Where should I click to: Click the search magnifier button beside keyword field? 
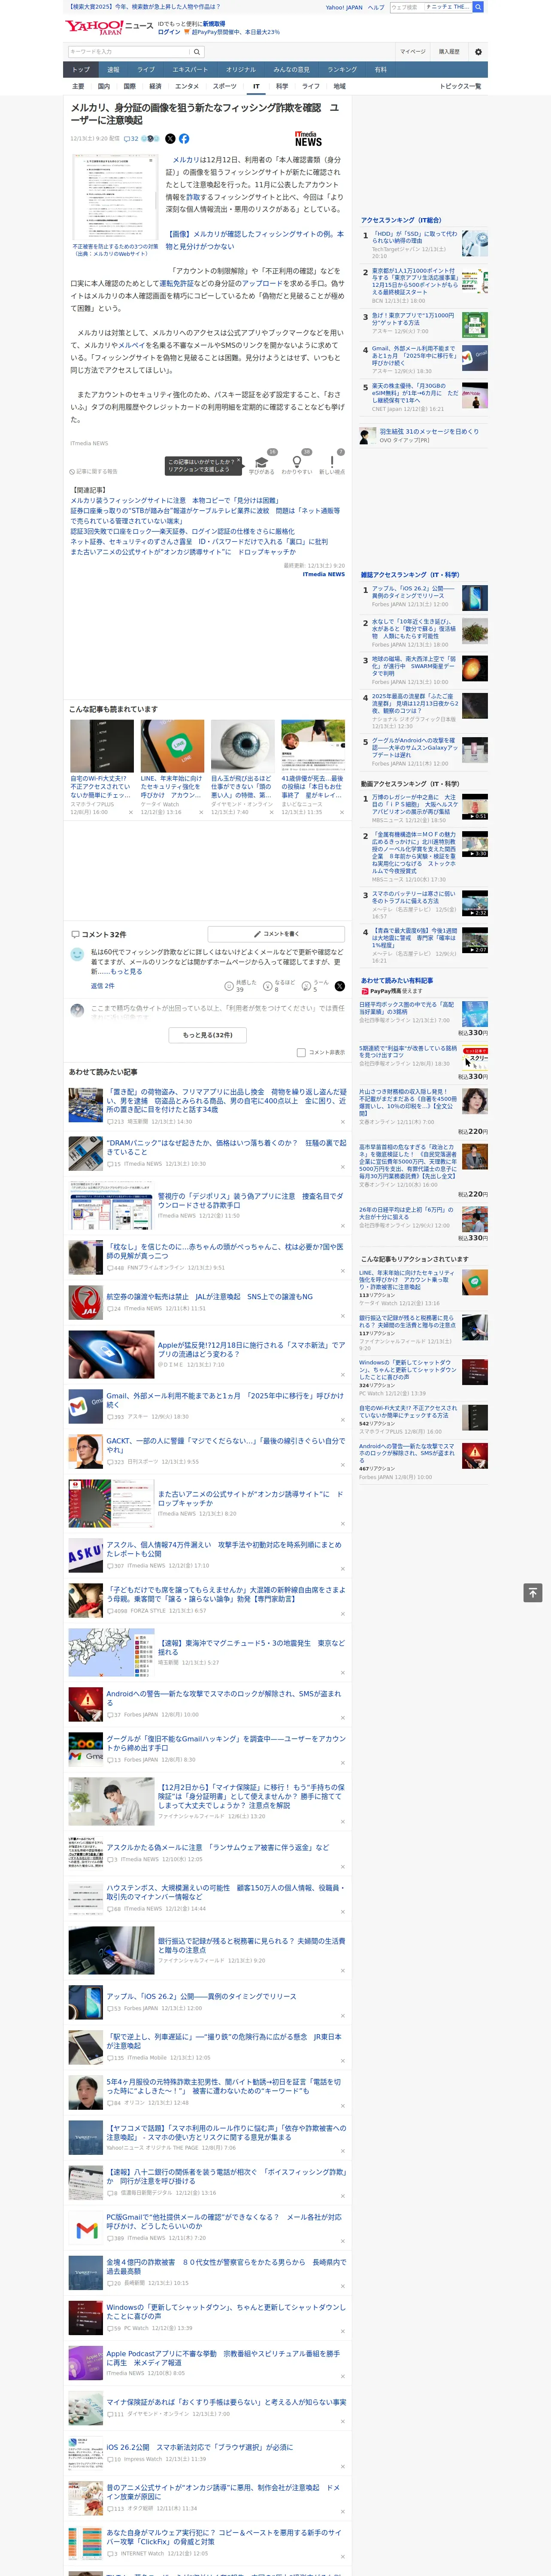click(x=197, y=52)
